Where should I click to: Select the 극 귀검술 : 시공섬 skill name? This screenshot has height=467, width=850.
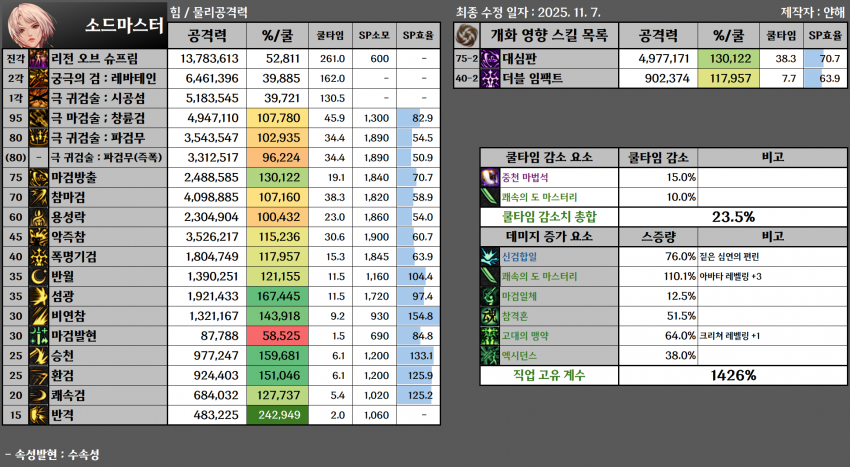98,99
